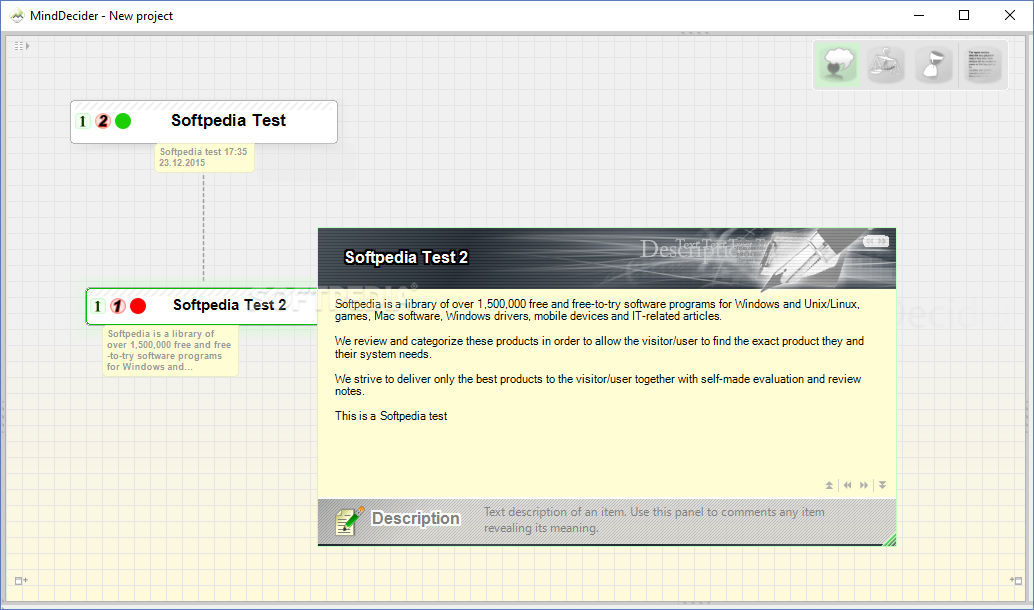This screenshot has height=610, width=1034.
Task: Open yellow note under Softpedia Test
Action: coord(204,158)
